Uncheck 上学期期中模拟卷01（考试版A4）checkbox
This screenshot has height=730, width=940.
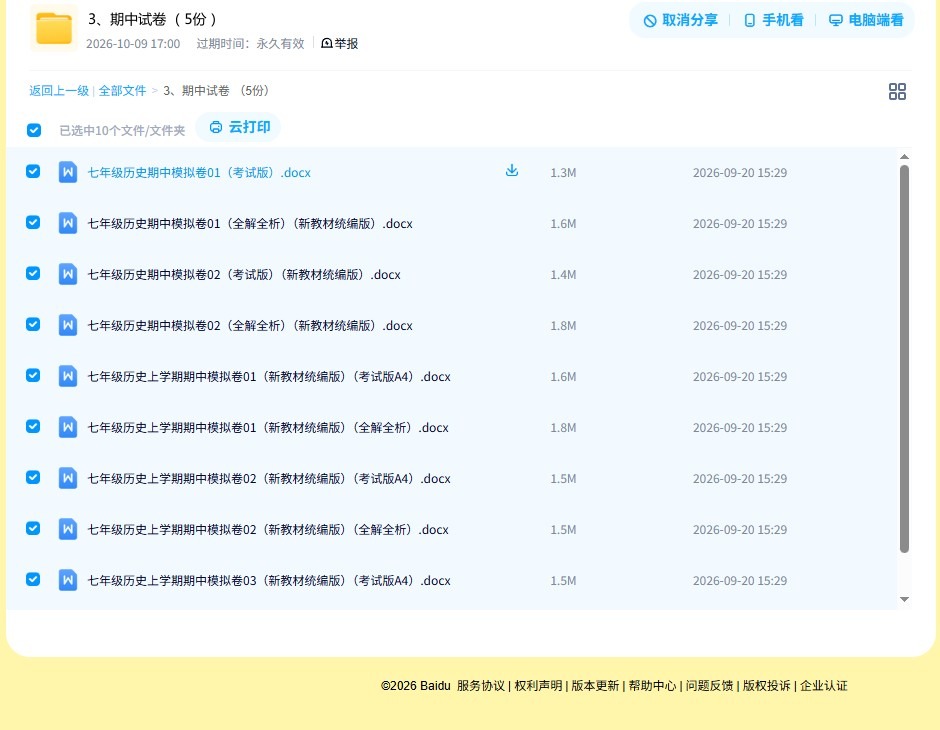pos(33,375)
